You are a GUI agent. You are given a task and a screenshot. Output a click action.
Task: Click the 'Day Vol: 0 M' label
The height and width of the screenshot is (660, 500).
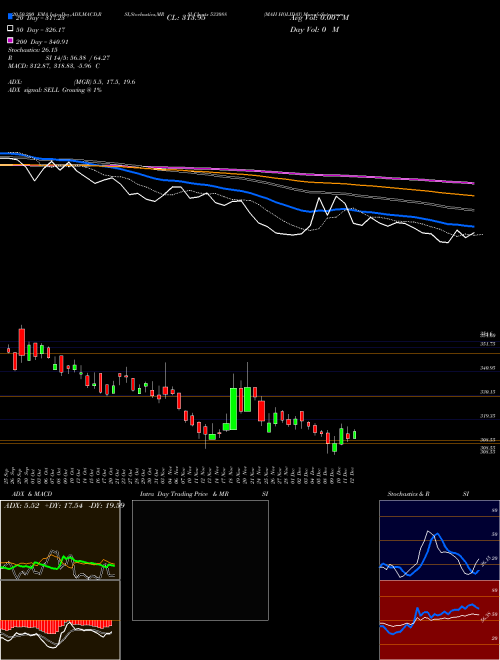314,30
